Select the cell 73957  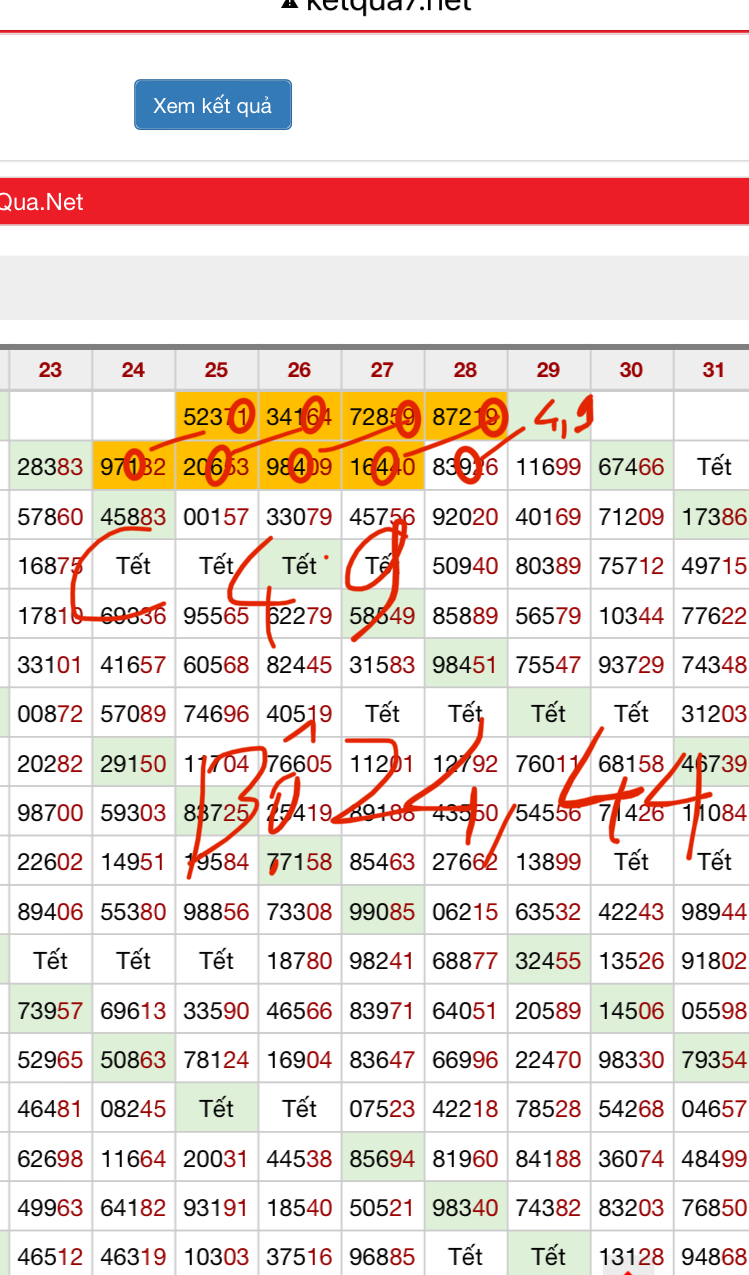tap(50, 1010)
